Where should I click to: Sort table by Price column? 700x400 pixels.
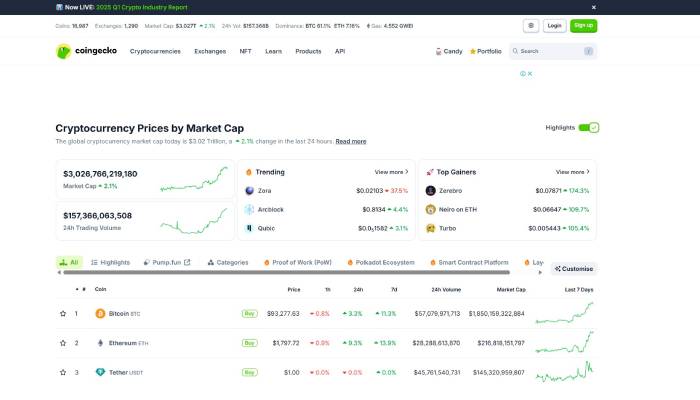click(x=294, y=289)
